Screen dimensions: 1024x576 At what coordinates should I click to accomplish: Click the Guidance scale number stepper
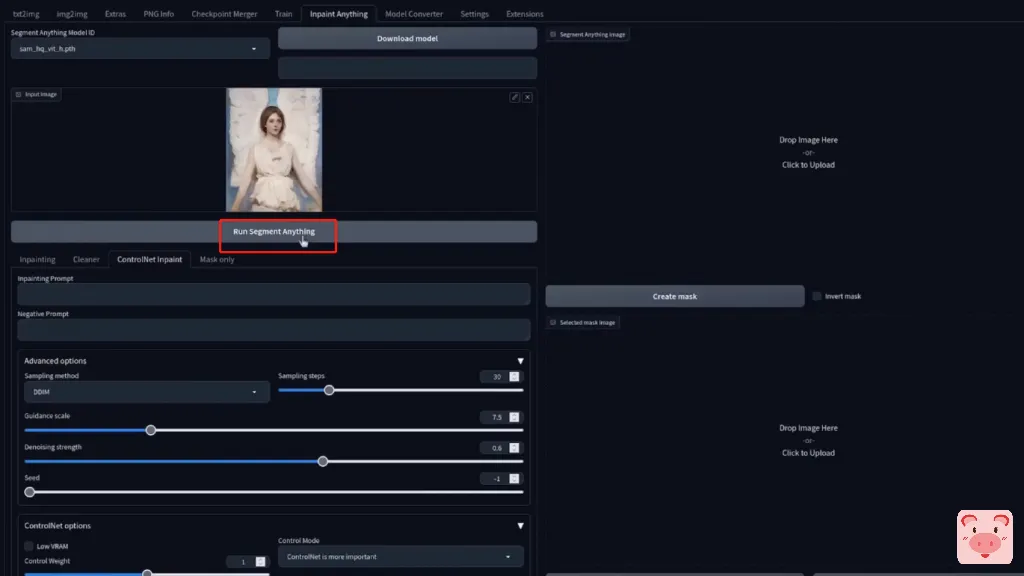coord(514,417)
